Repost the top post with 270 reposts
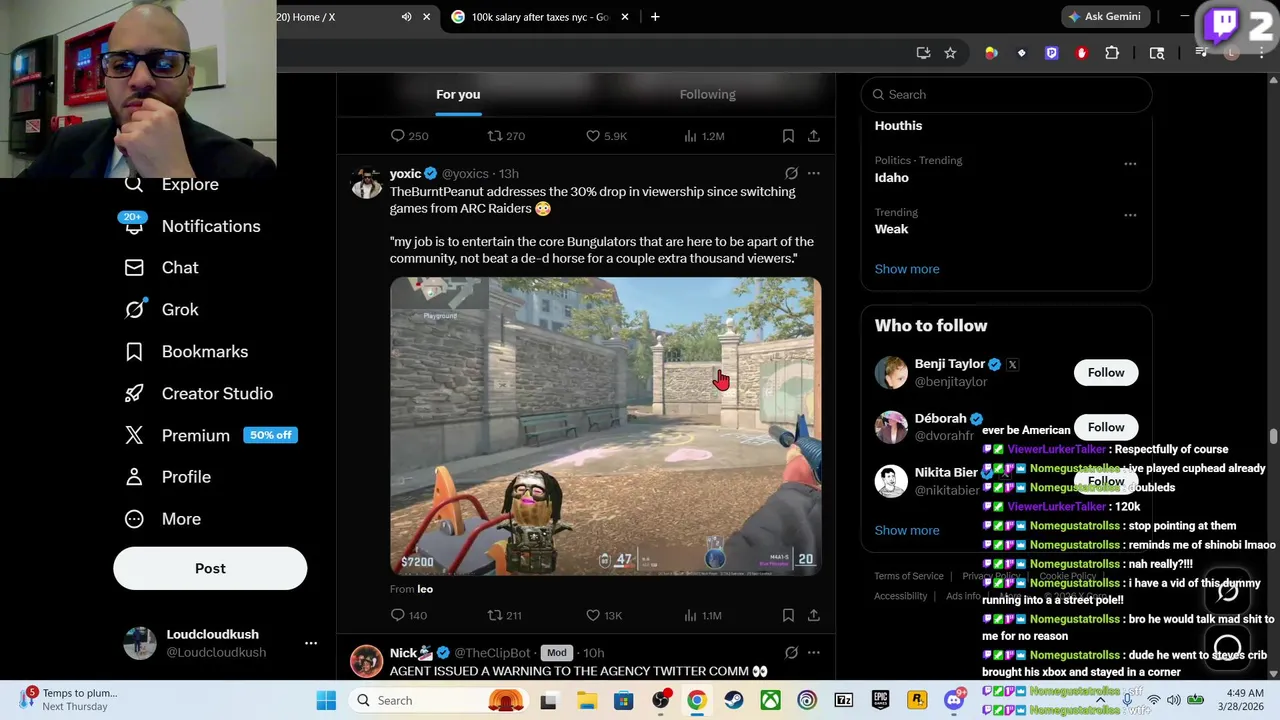 tap(506, 136)
